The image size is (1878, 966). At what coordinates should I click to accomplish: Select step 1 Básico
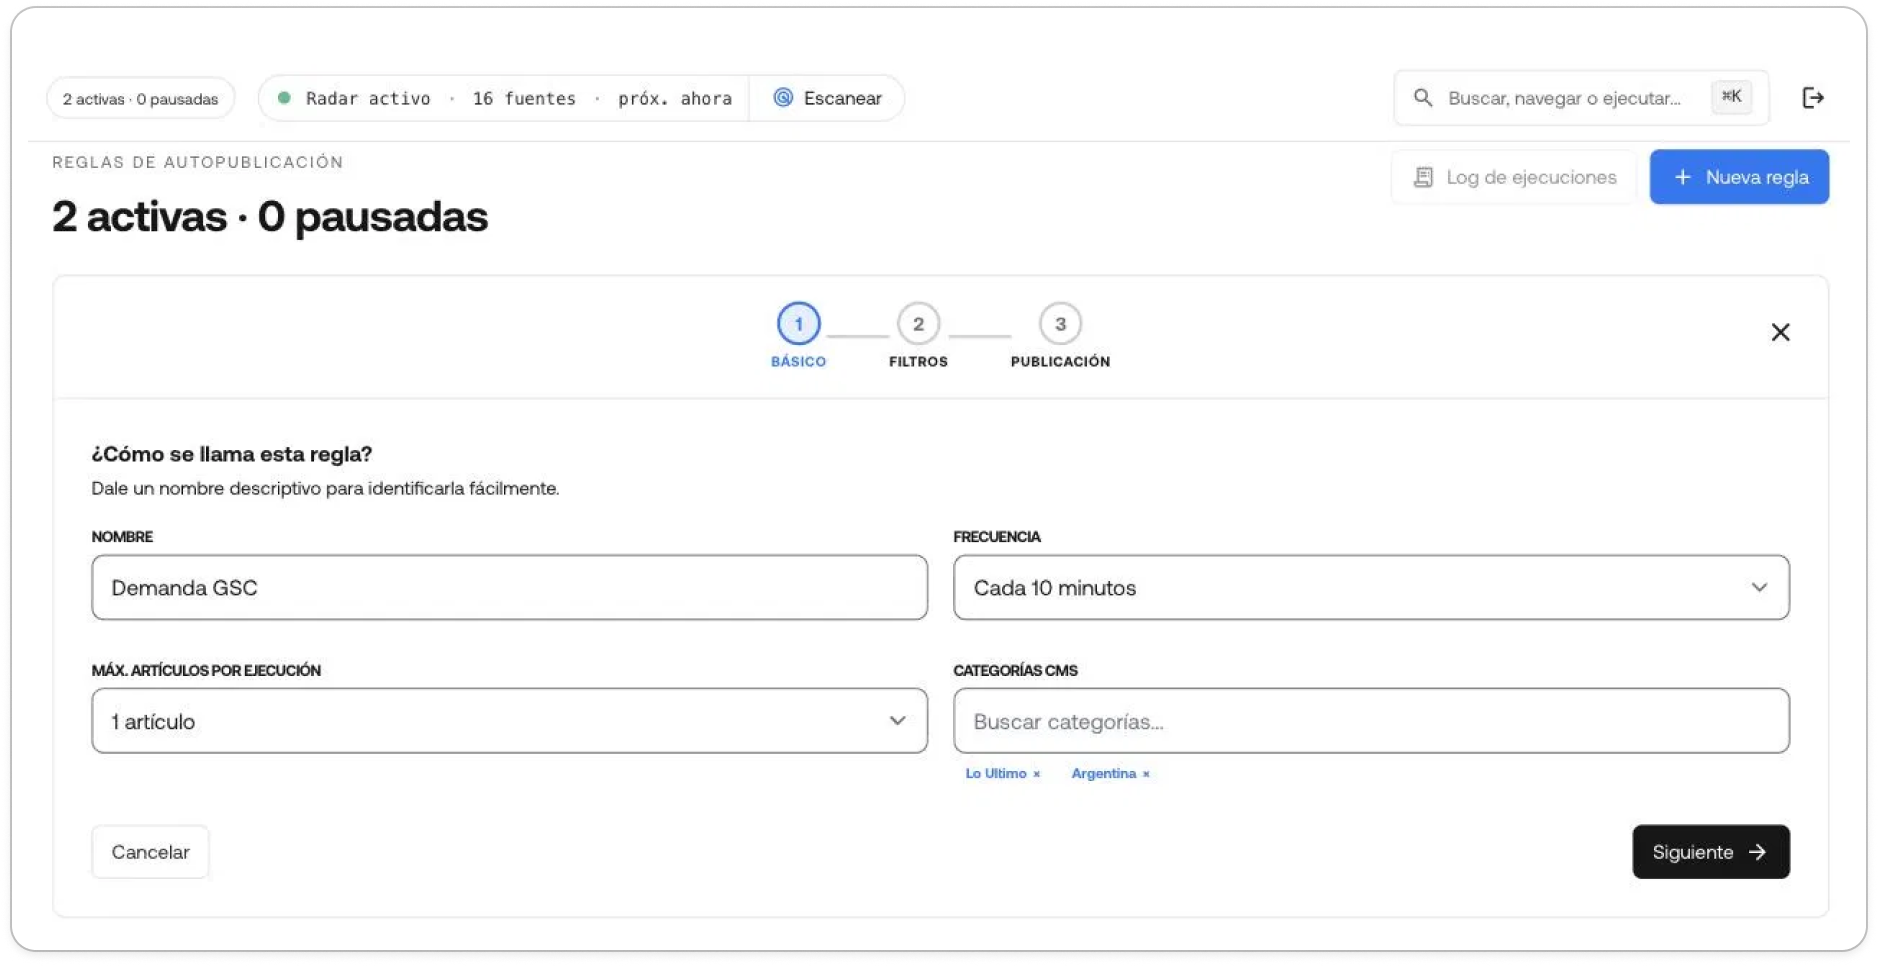click(798, 336)
